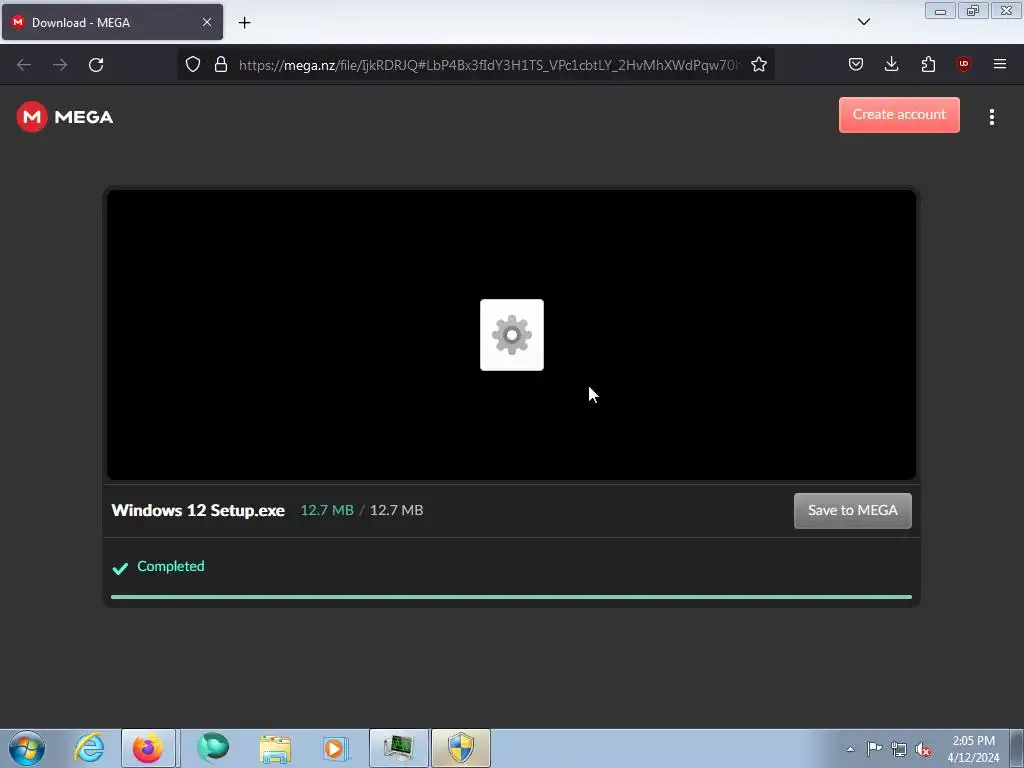Open a new browser tab

point(244,23)
